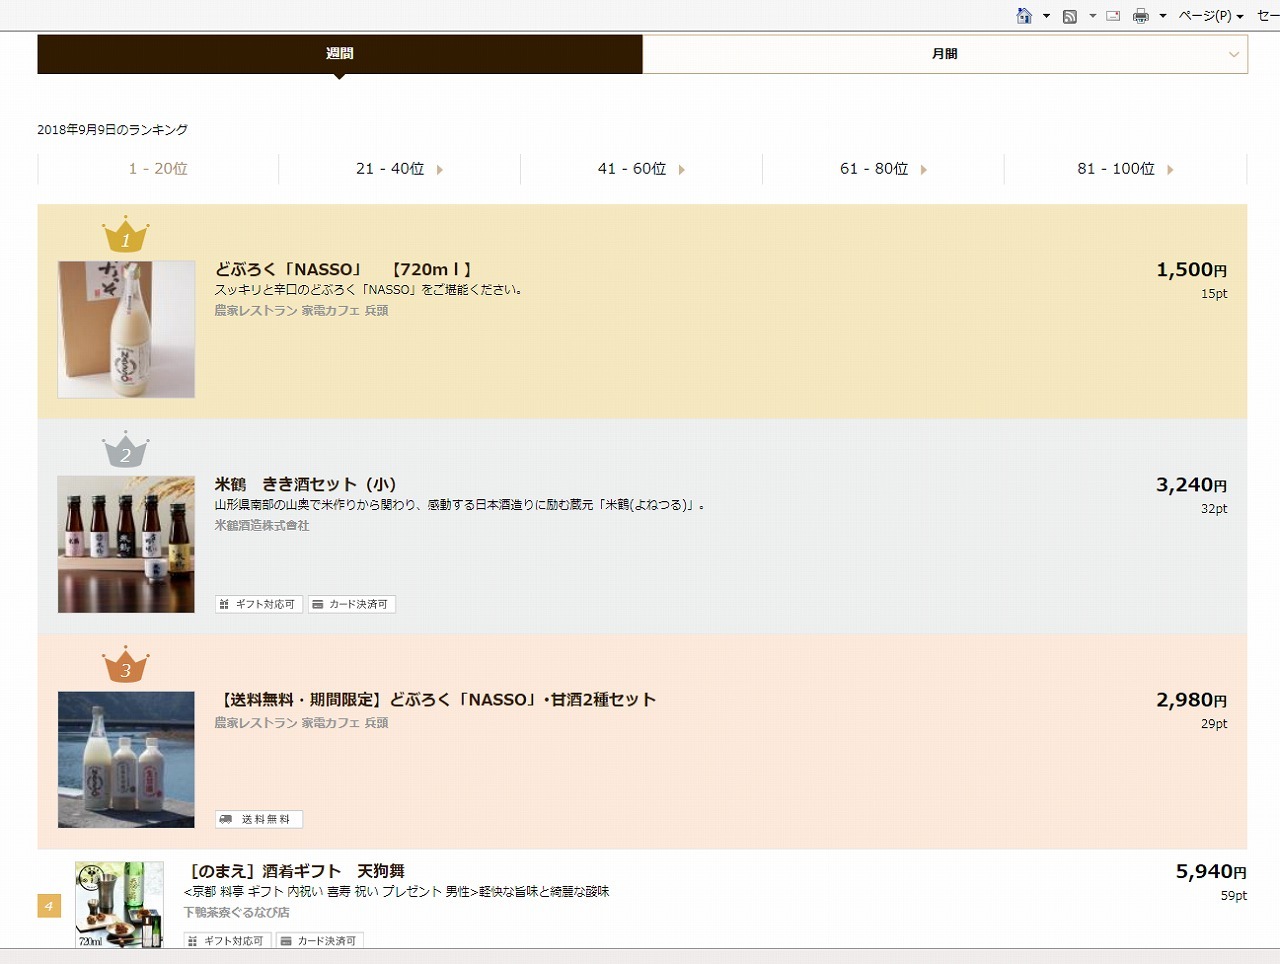Click the arrow next to 21 - 40位
This screenshot has width=1280, height=964.
(x=440, y=170)
